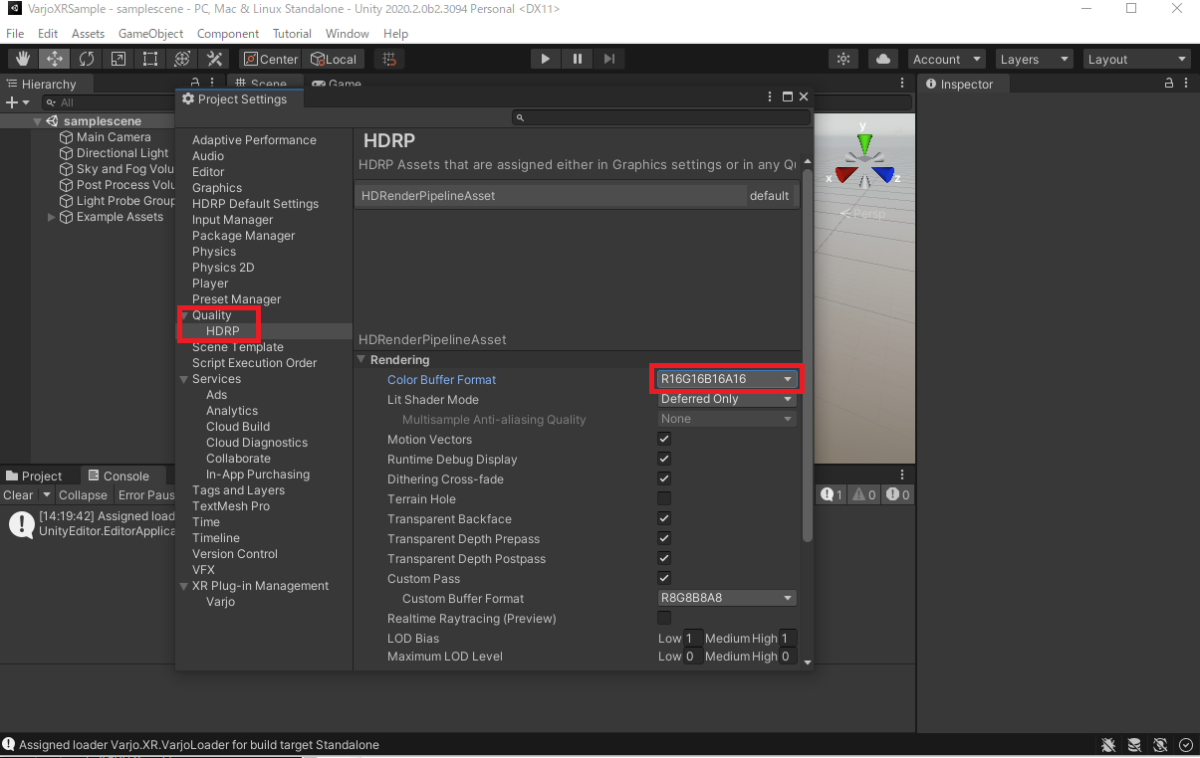Open the Color Buffer Format dropdown
This screenshot has width=1200, height=758.
(x=727, y=379)
